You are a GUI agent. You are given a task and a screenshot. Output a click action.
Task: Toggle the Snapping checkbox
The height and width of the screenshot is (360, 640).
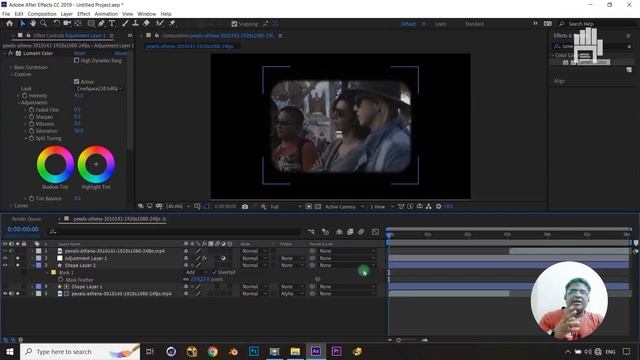coord(234,24)
